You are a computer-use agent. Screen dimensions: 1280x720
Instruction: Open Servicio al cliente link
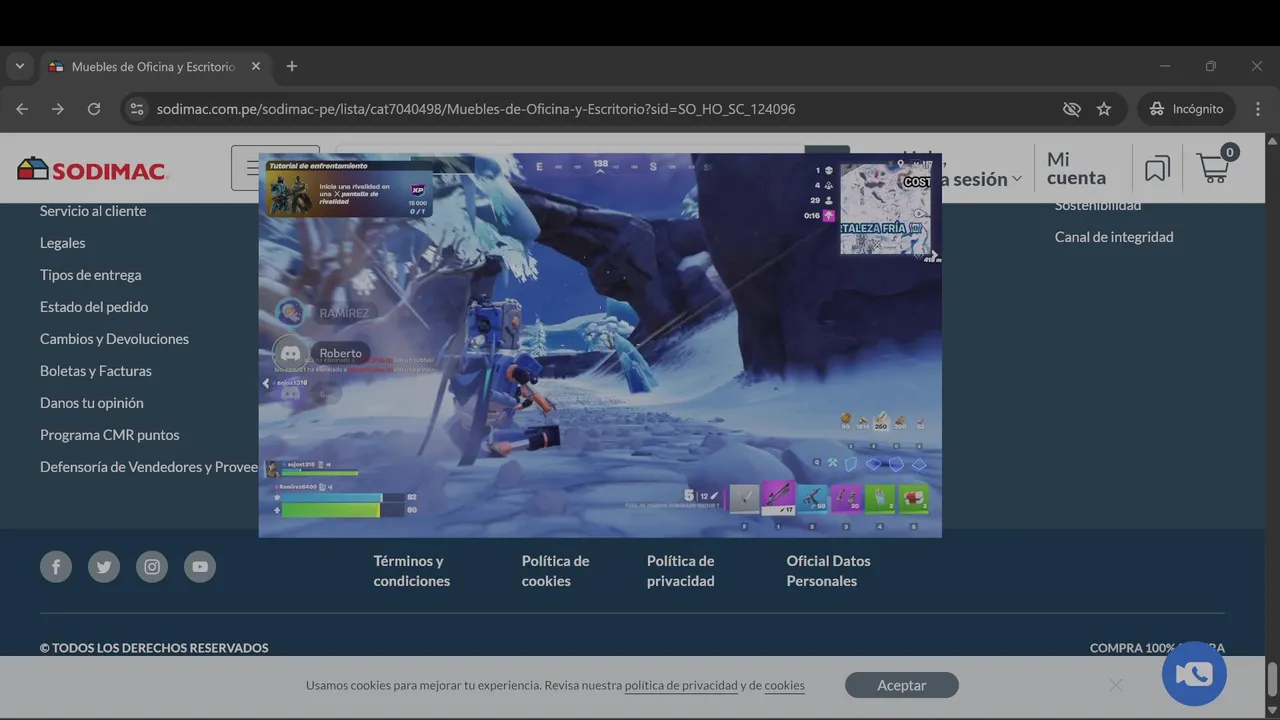[93, 211]
